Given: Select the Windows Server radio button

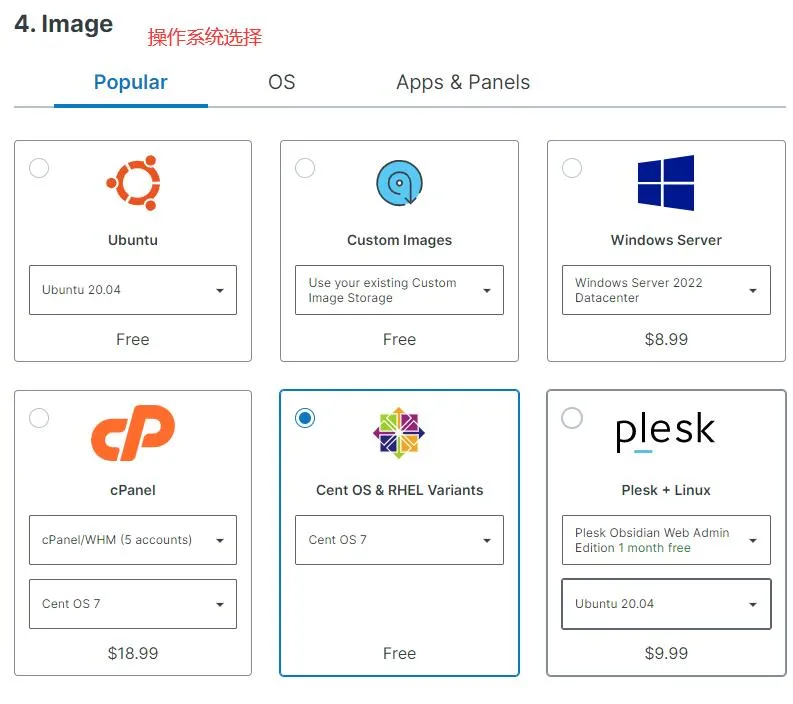Looking at the screenshot, I should pos(572,168).
